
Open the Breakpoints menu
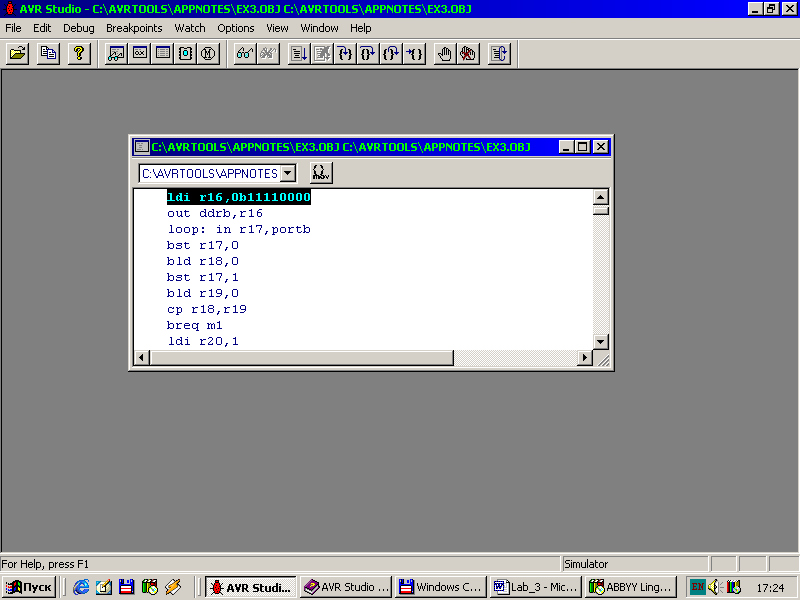click(x=134, y=28)
